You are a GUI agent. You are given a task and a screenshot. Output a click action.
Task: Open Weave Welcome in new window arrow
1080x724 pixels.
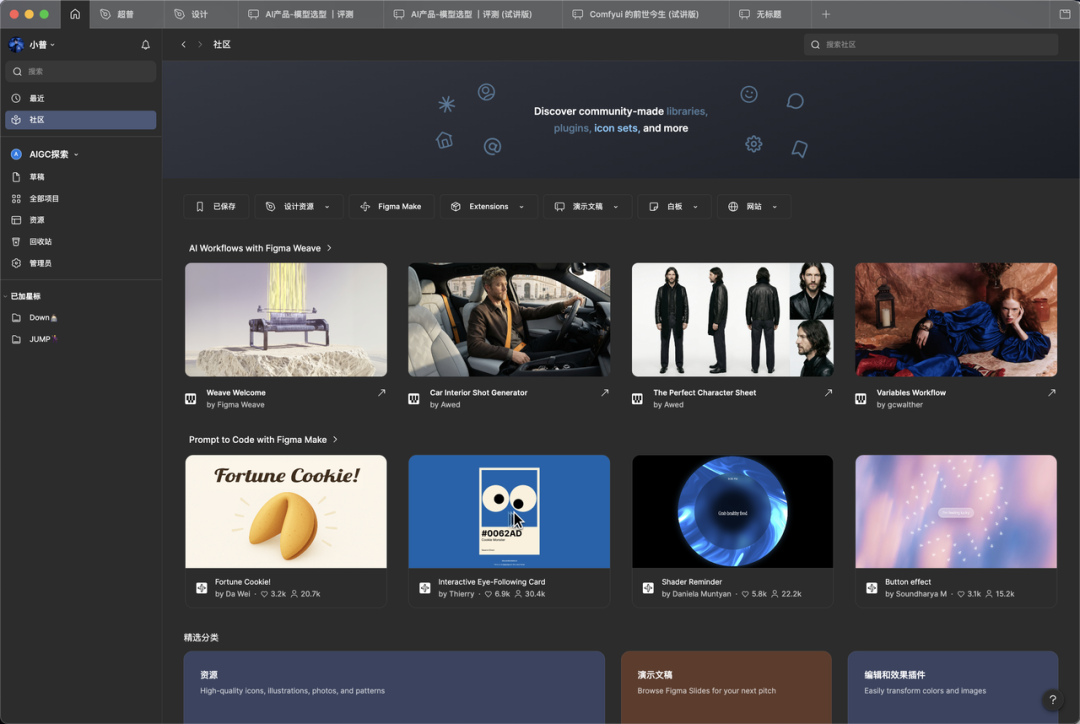(381, 393)
